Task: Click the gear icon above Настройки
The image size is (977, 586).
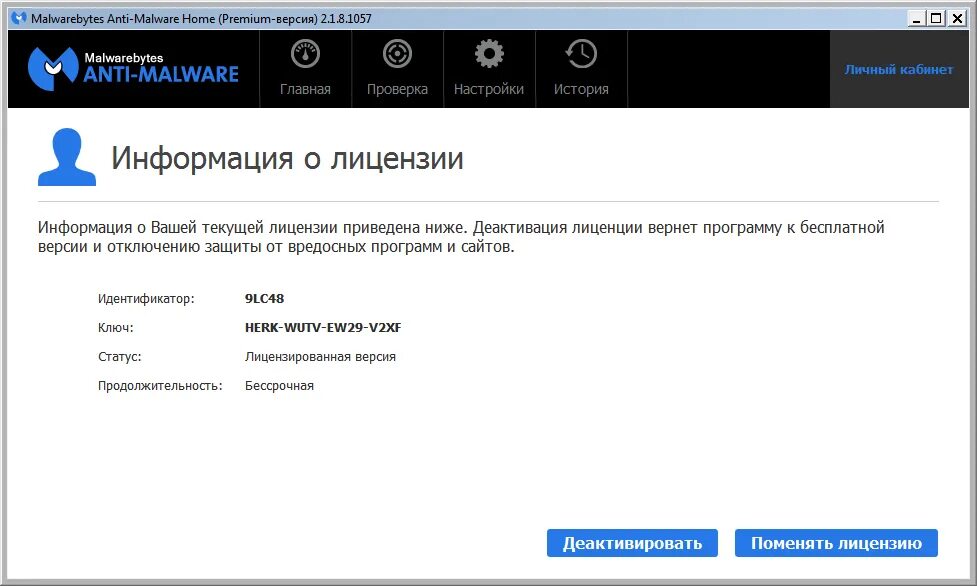Action: [x=489, y=54]
